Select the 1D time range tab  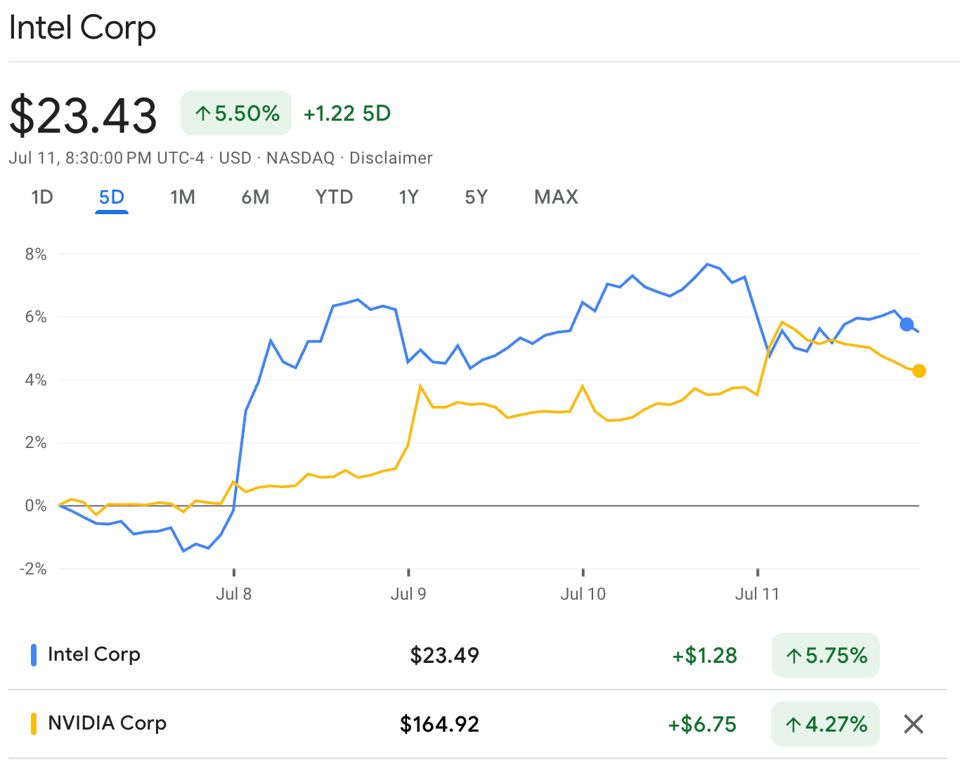point(42,197)
